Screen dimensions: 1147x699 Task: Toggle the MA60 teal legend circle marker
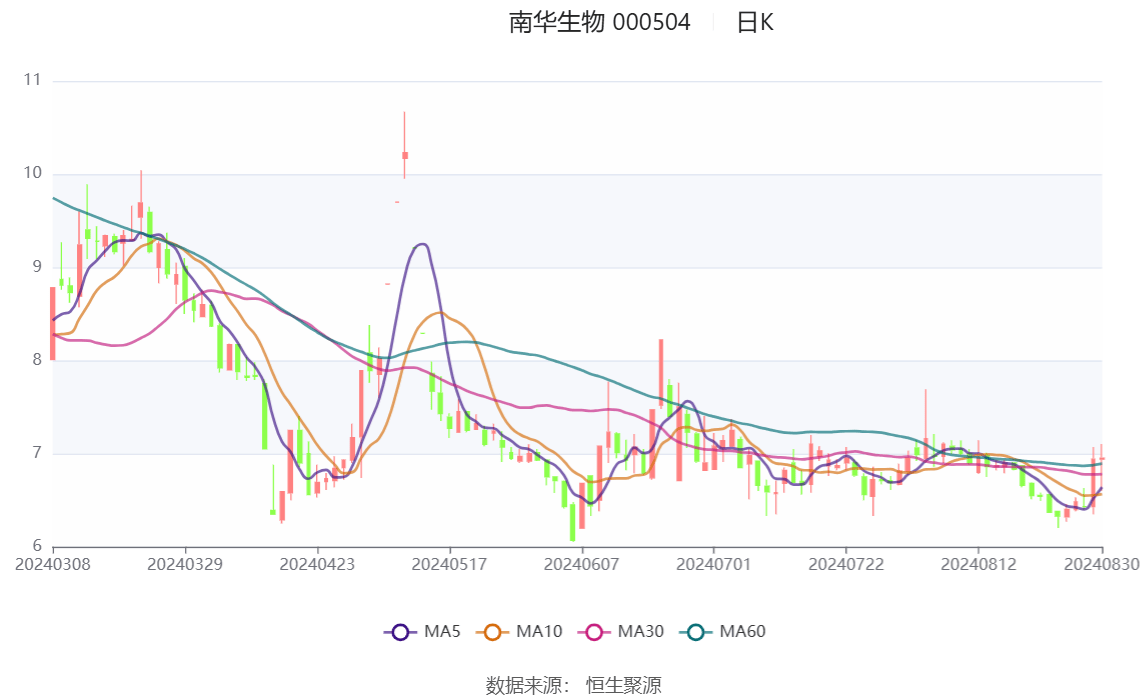click(x=697, y=632)
